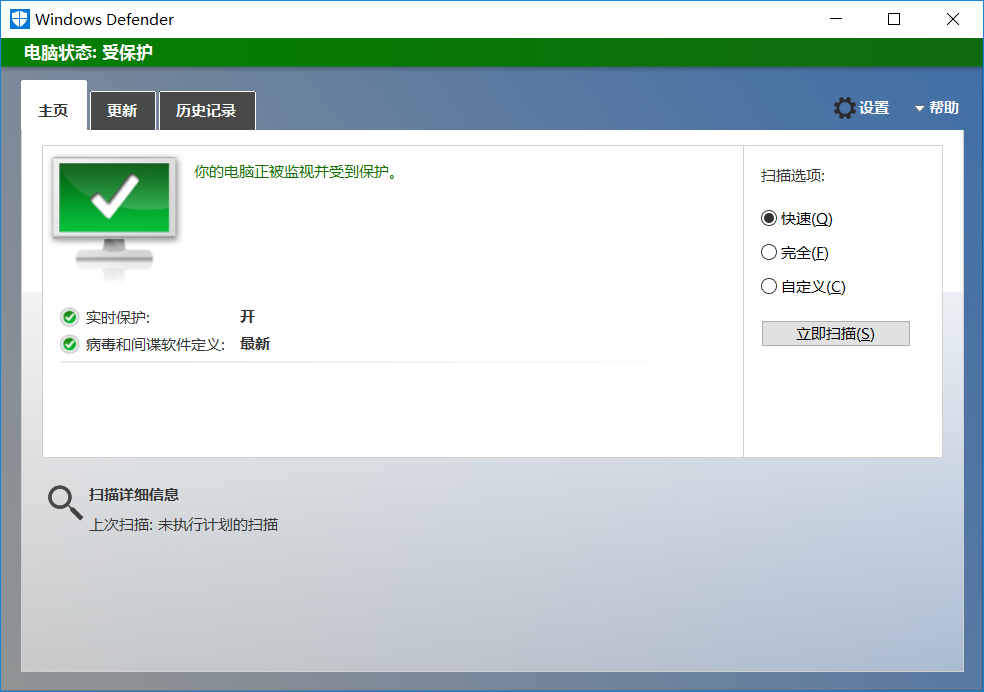
Task: Click the 设置 settings label
Action: pos(874,108)
